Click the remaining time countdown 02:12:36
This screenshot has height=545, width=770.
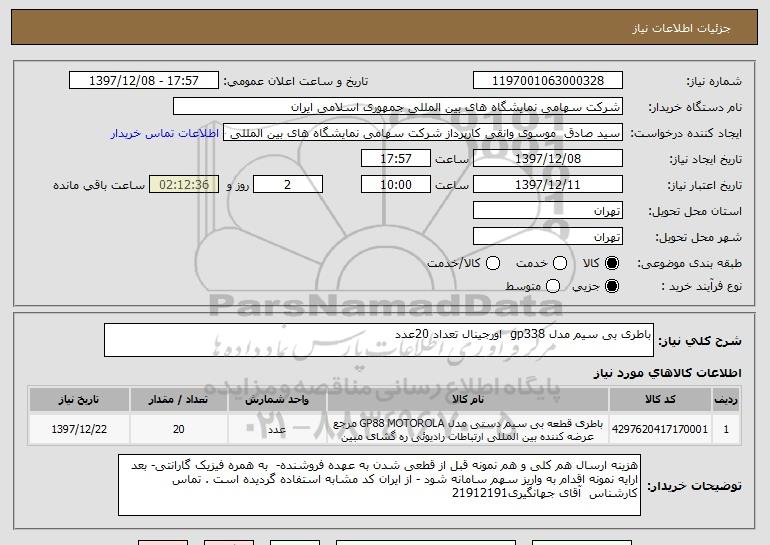(184, 185)
